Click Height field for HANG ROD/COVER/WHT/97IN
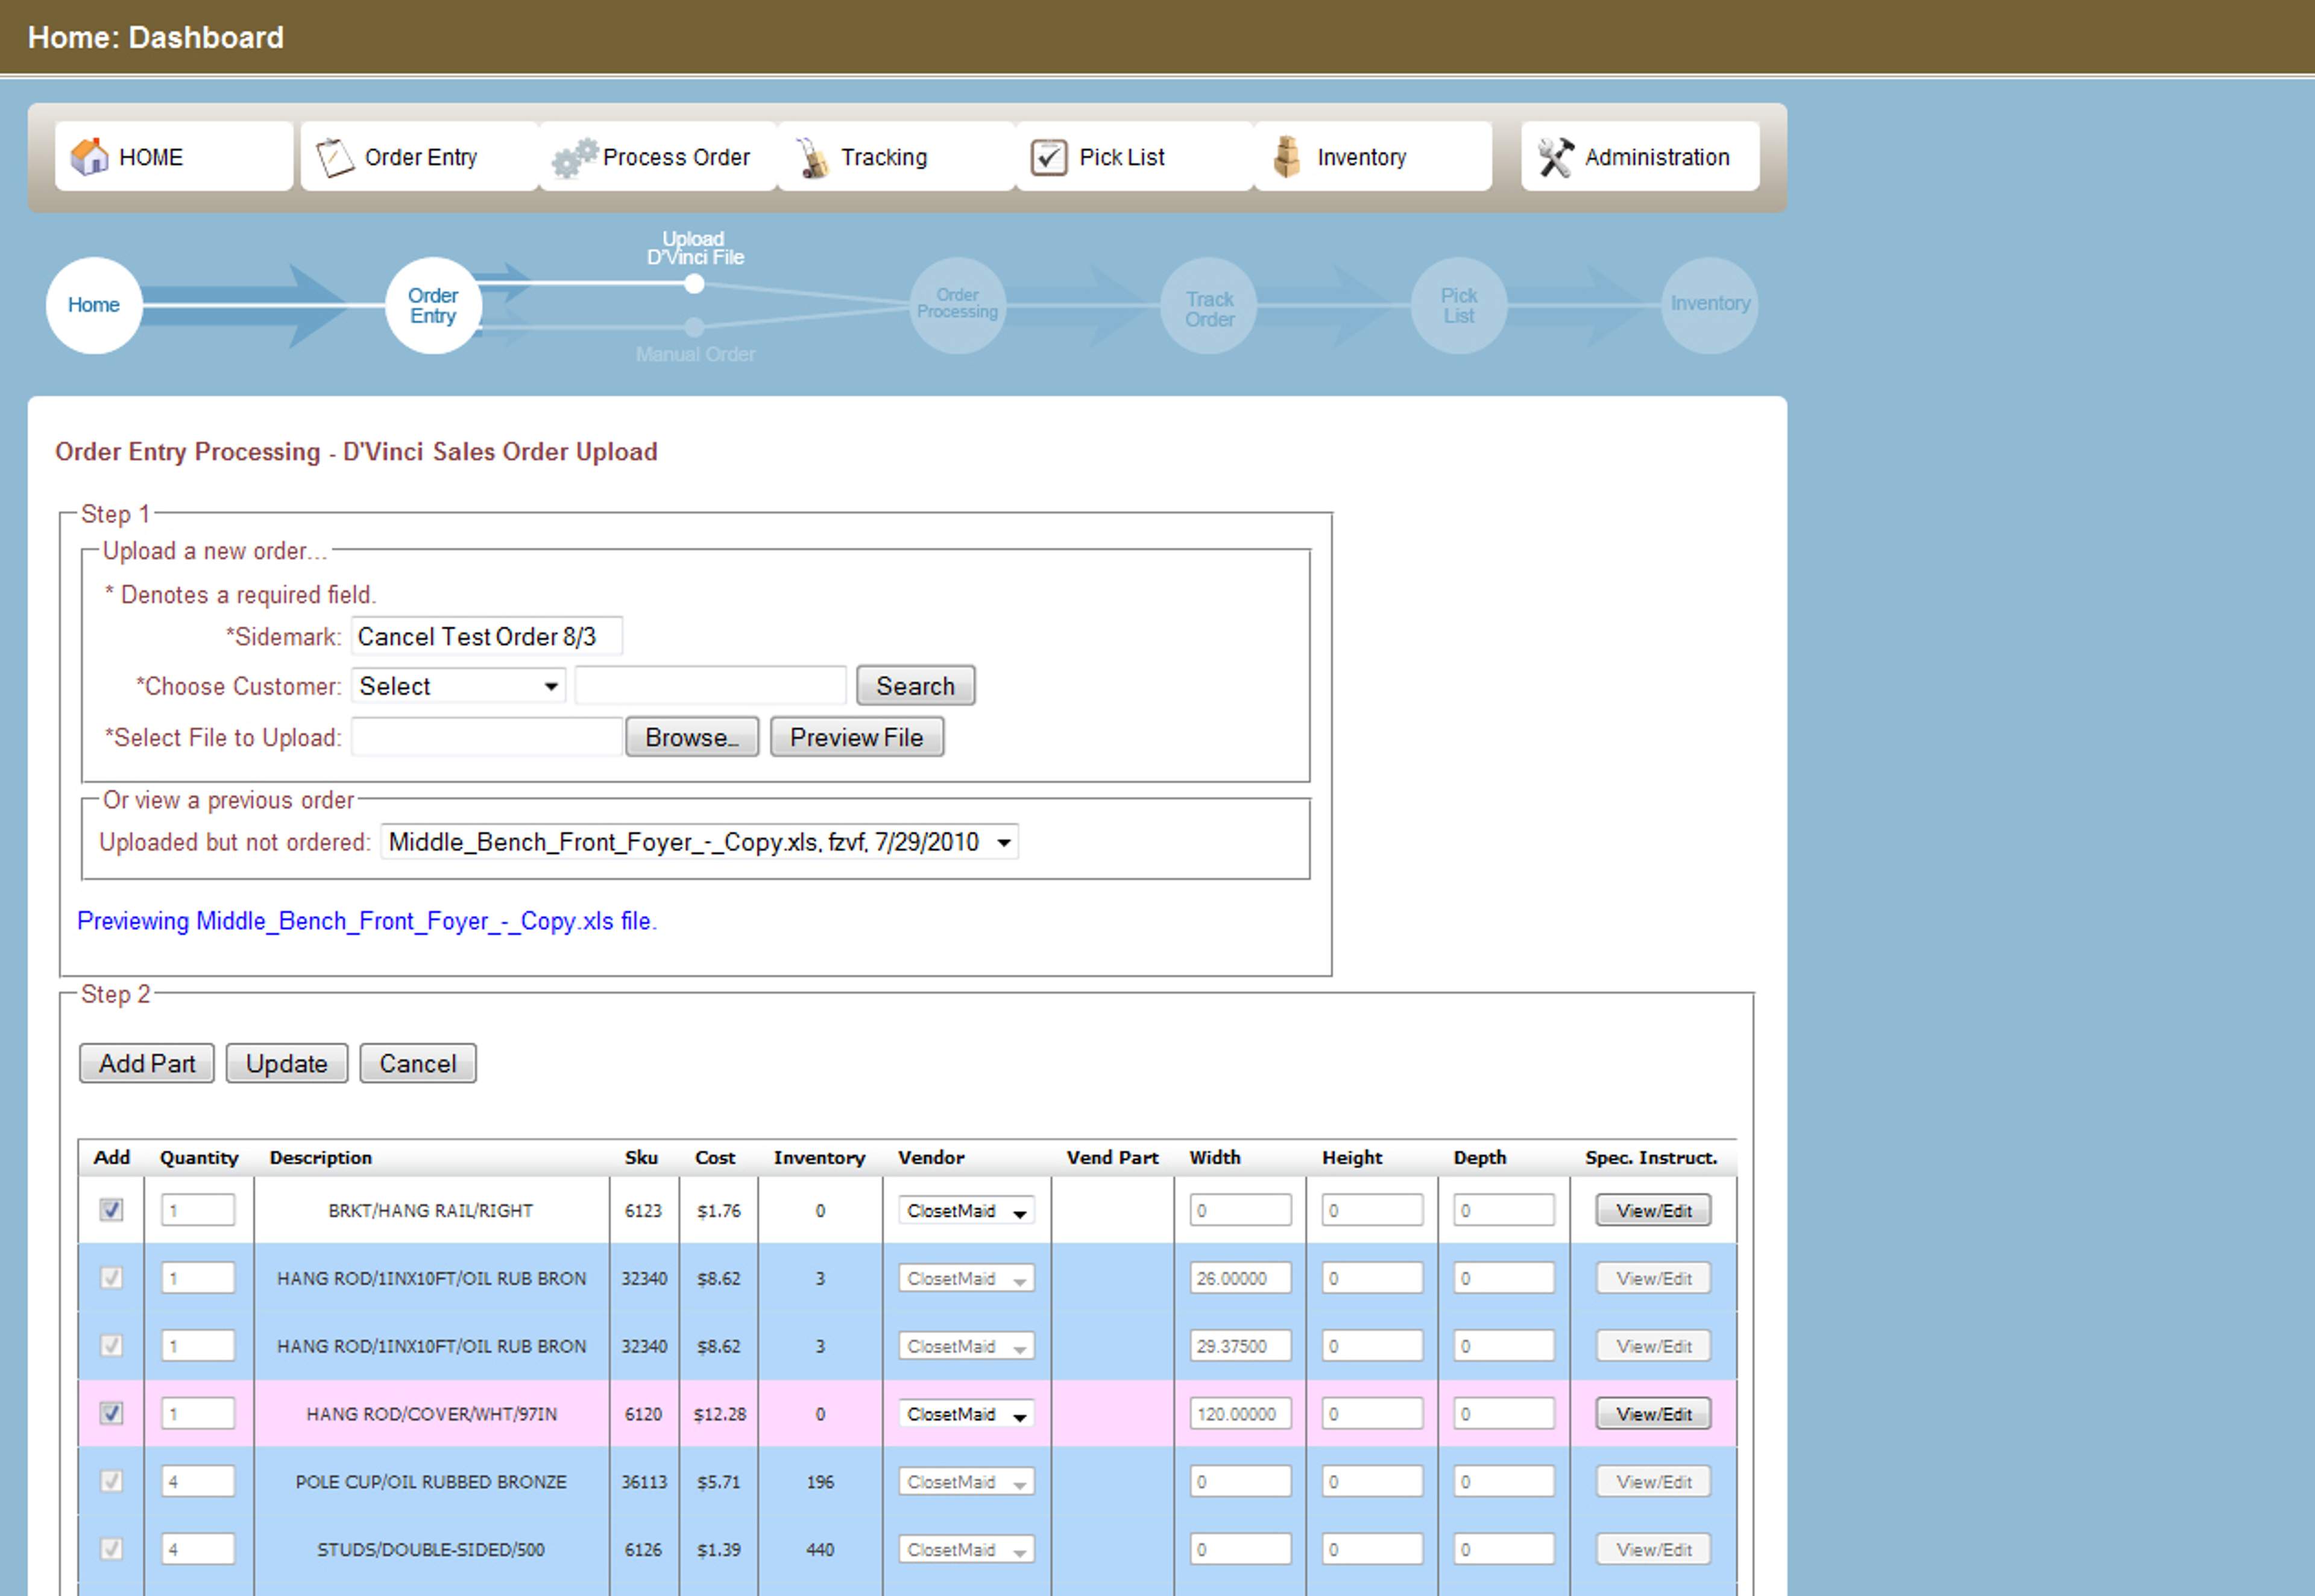Image resolution: width=2315 pixels, height=1596 pixels. click(1372, 1414)
